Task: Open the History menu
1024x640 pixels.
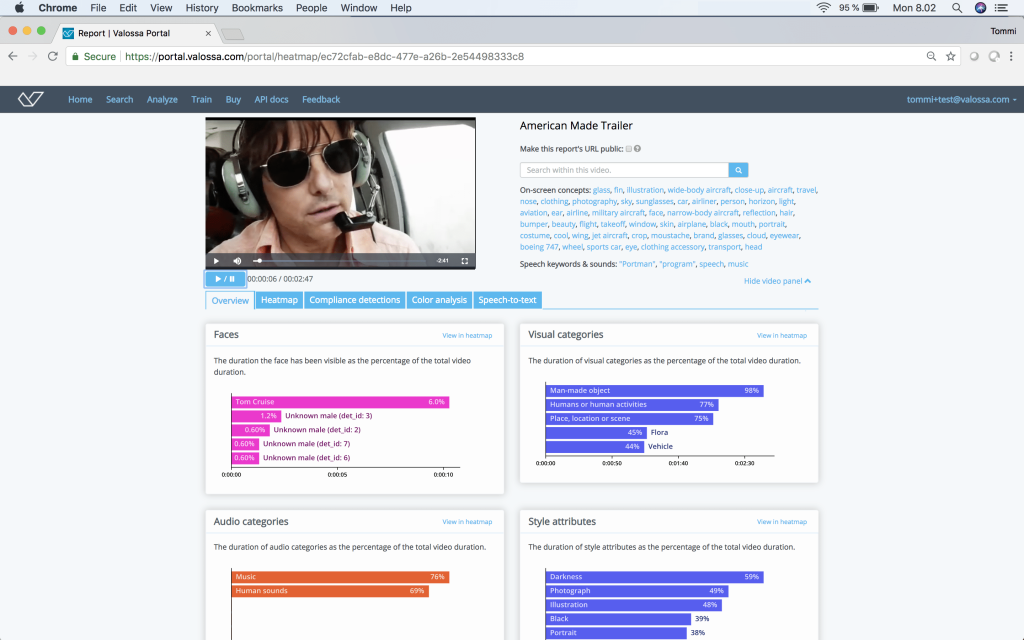Action: coord(202,8)
